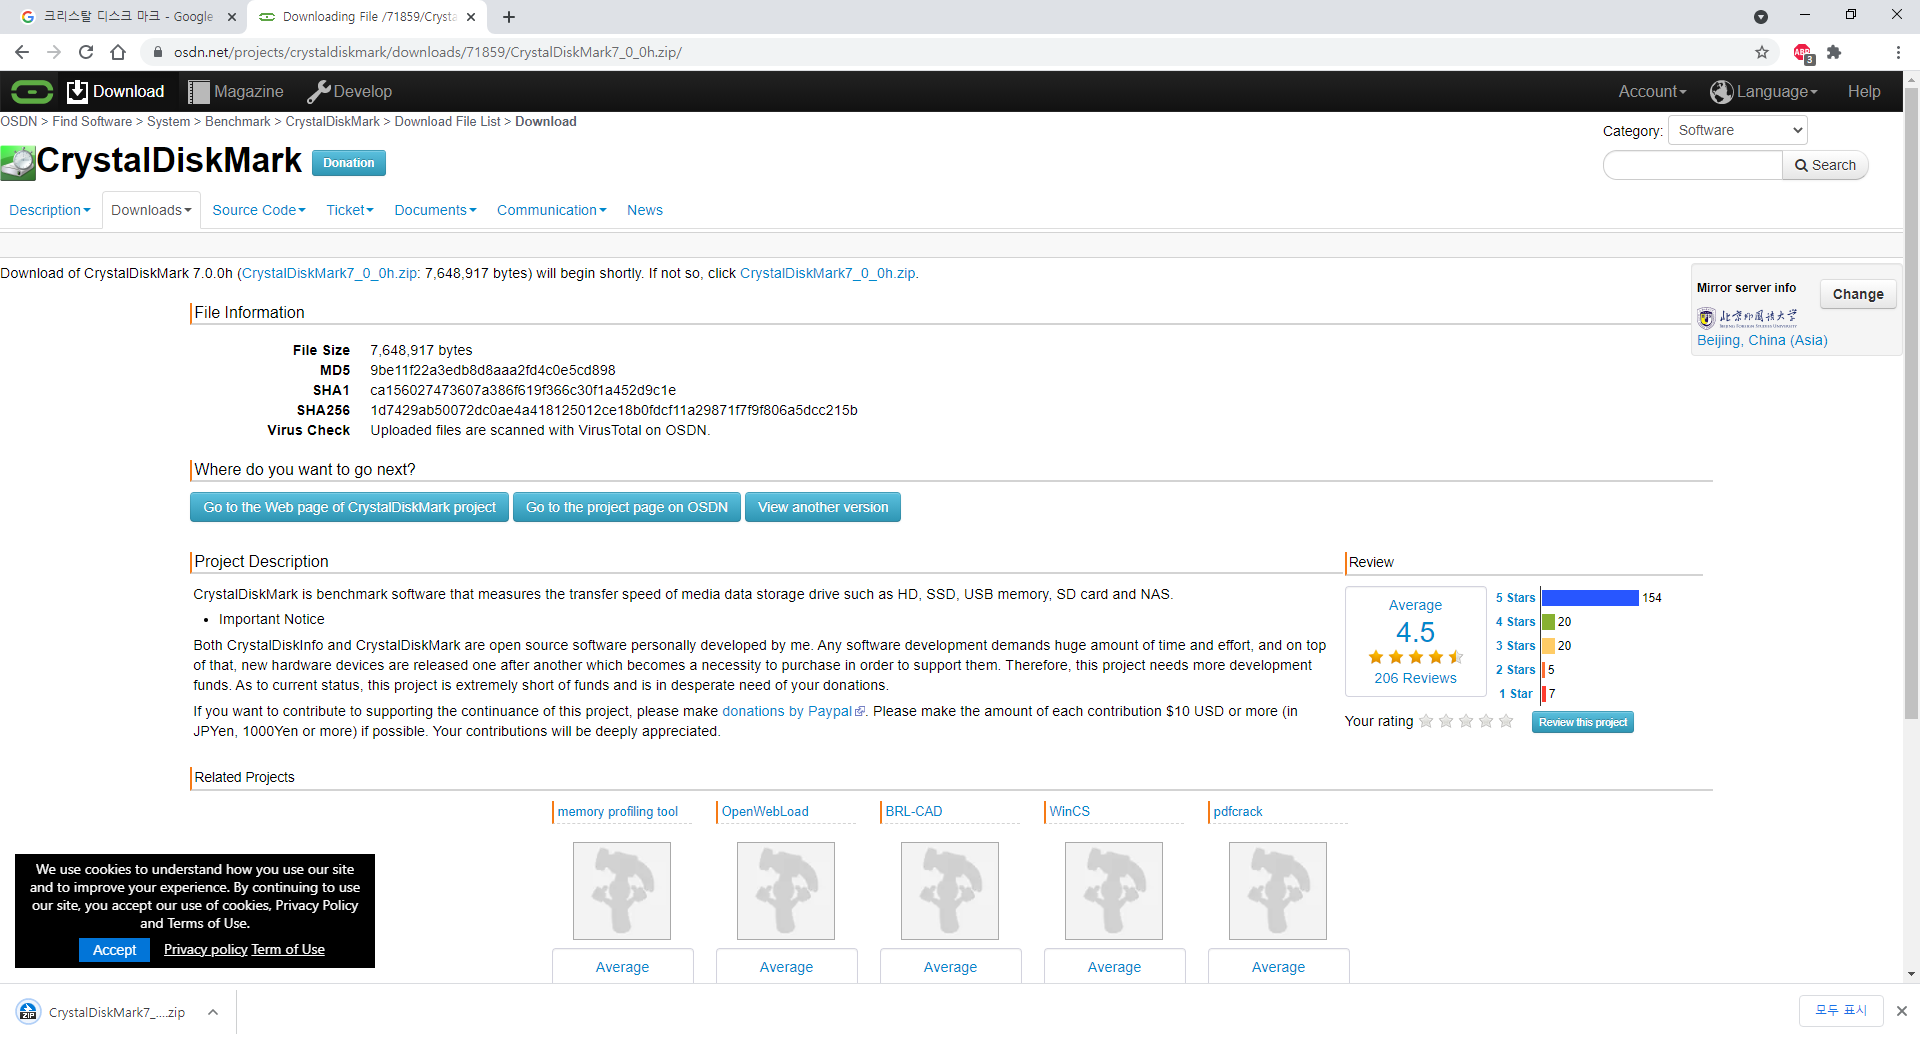Click the WinCS project thumbnail
The height and width of the screenshot is (1040, 1920).
(x=1114, y=891)
